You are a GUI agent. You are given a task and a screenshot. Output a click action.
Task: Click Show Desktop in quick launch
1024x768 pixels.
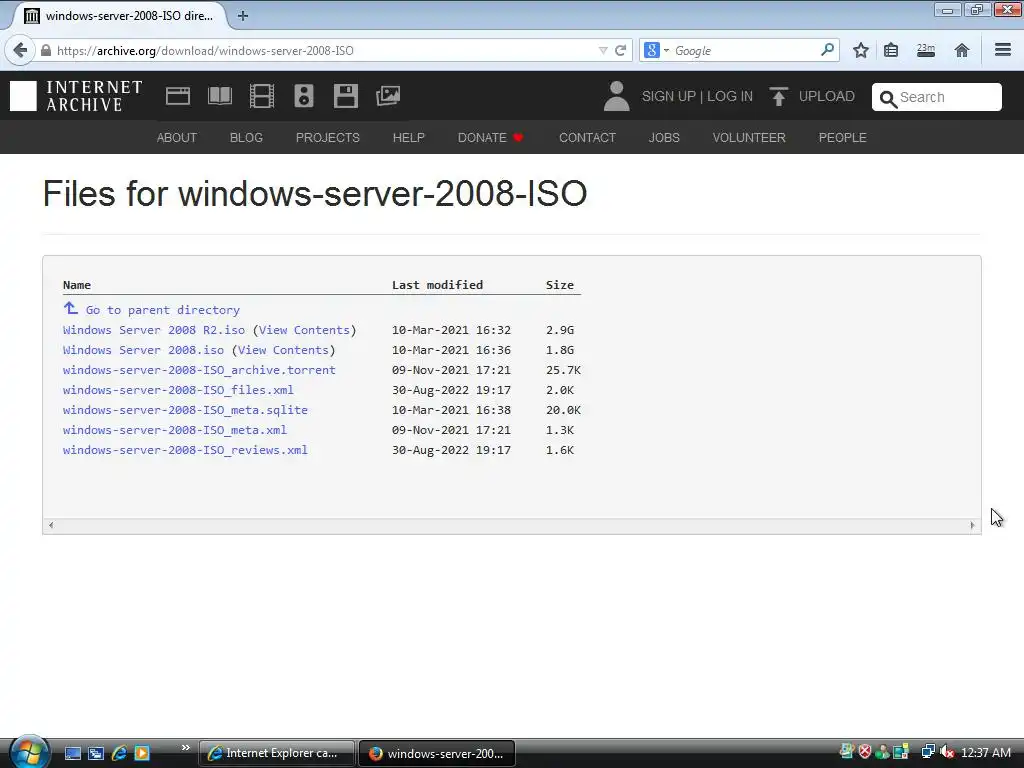tap(72, 753)
